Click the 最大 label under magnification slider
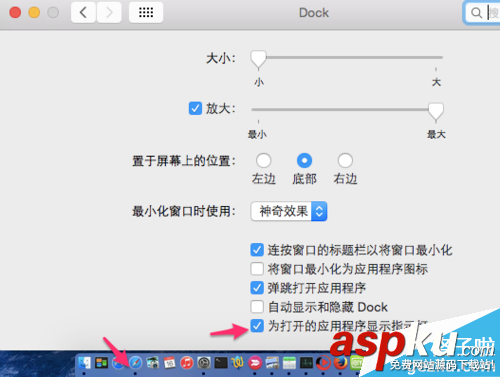 click(x=436, y=135)
